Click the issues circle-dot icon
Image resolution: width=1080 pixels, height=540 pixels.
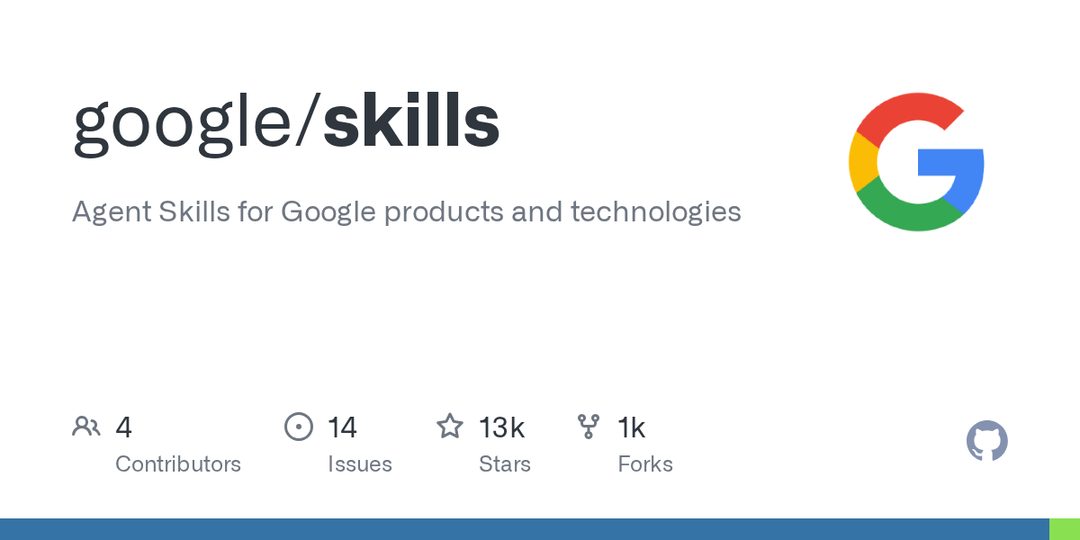coord(298,427)
